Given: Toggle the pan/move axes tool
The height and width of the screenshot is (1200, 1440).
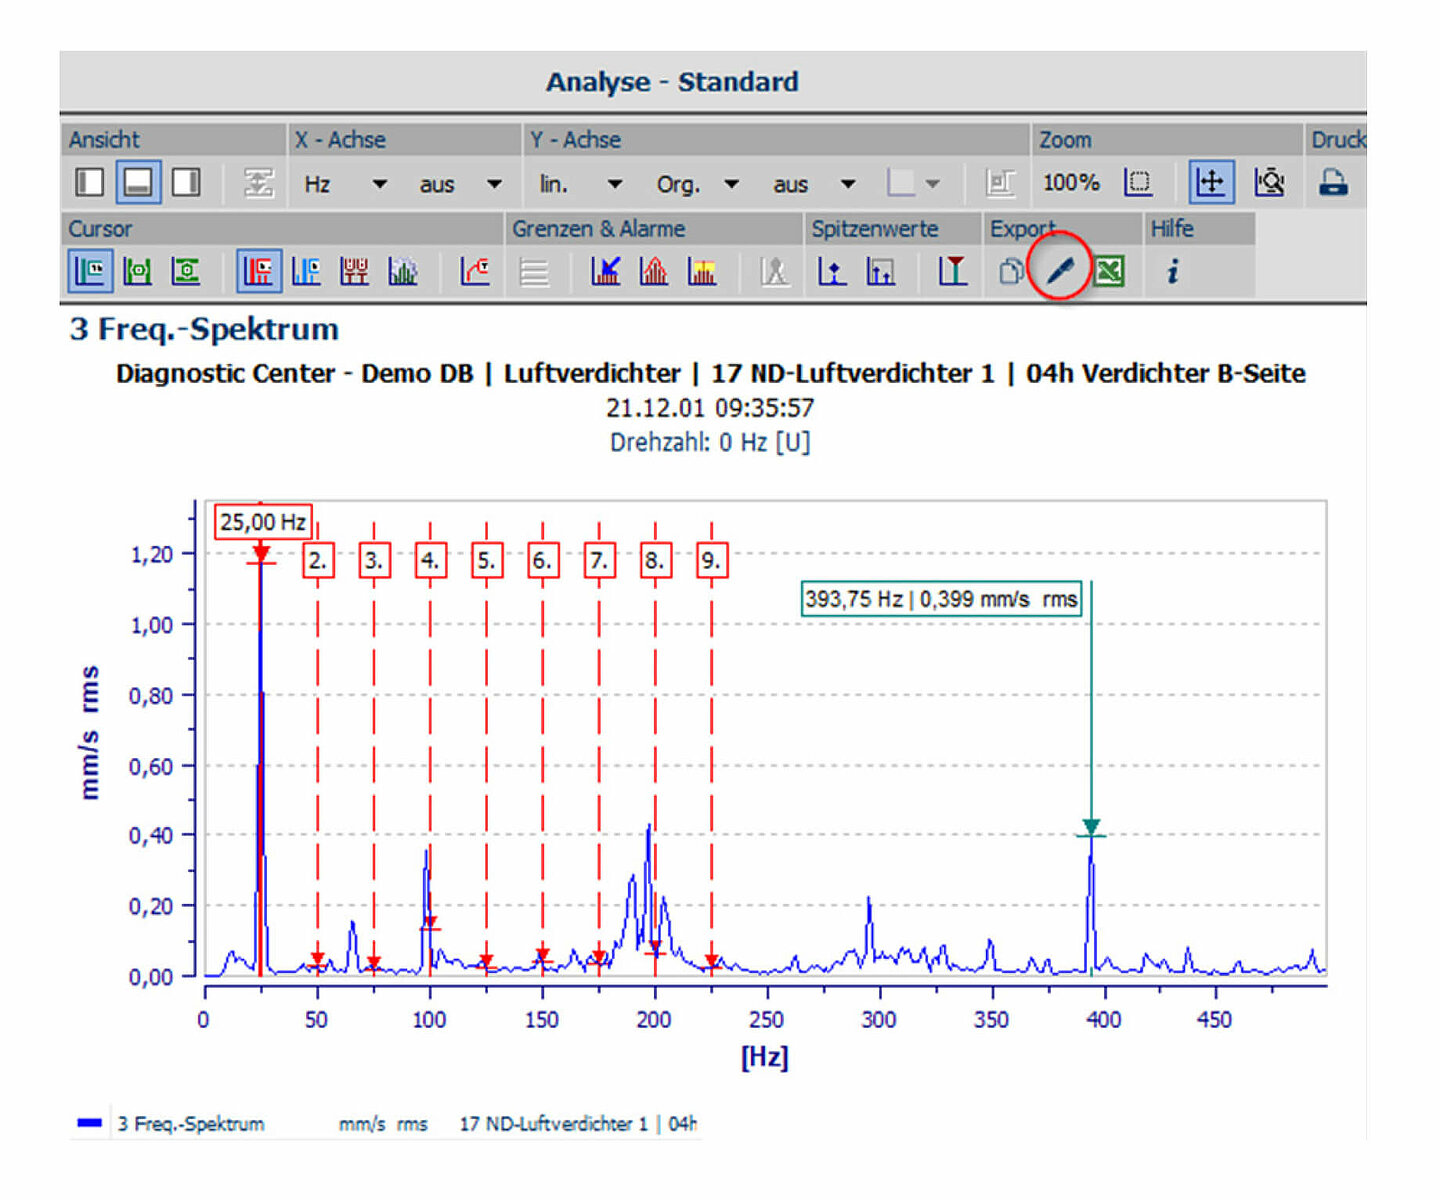Looking at the screenshot, I should pos(1211,182).
